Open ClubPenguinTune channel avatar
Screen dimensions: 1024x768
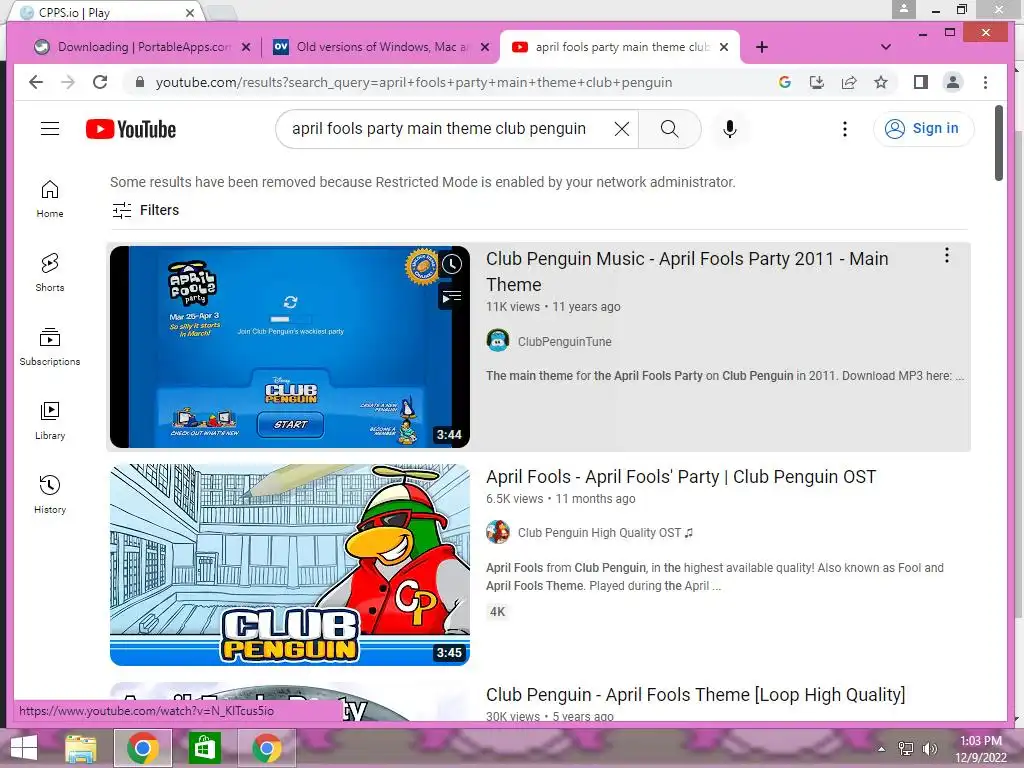coord(498,341)
